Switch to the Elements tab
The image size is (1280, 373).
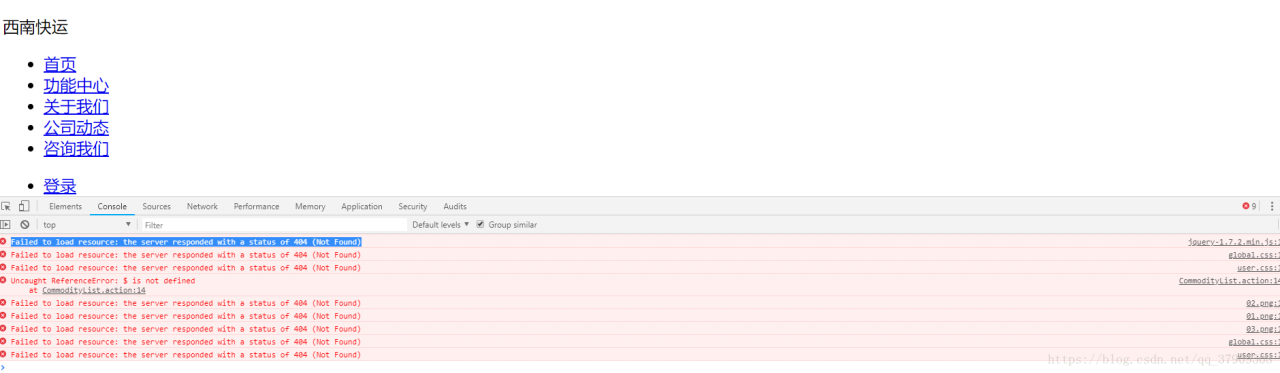65,206
